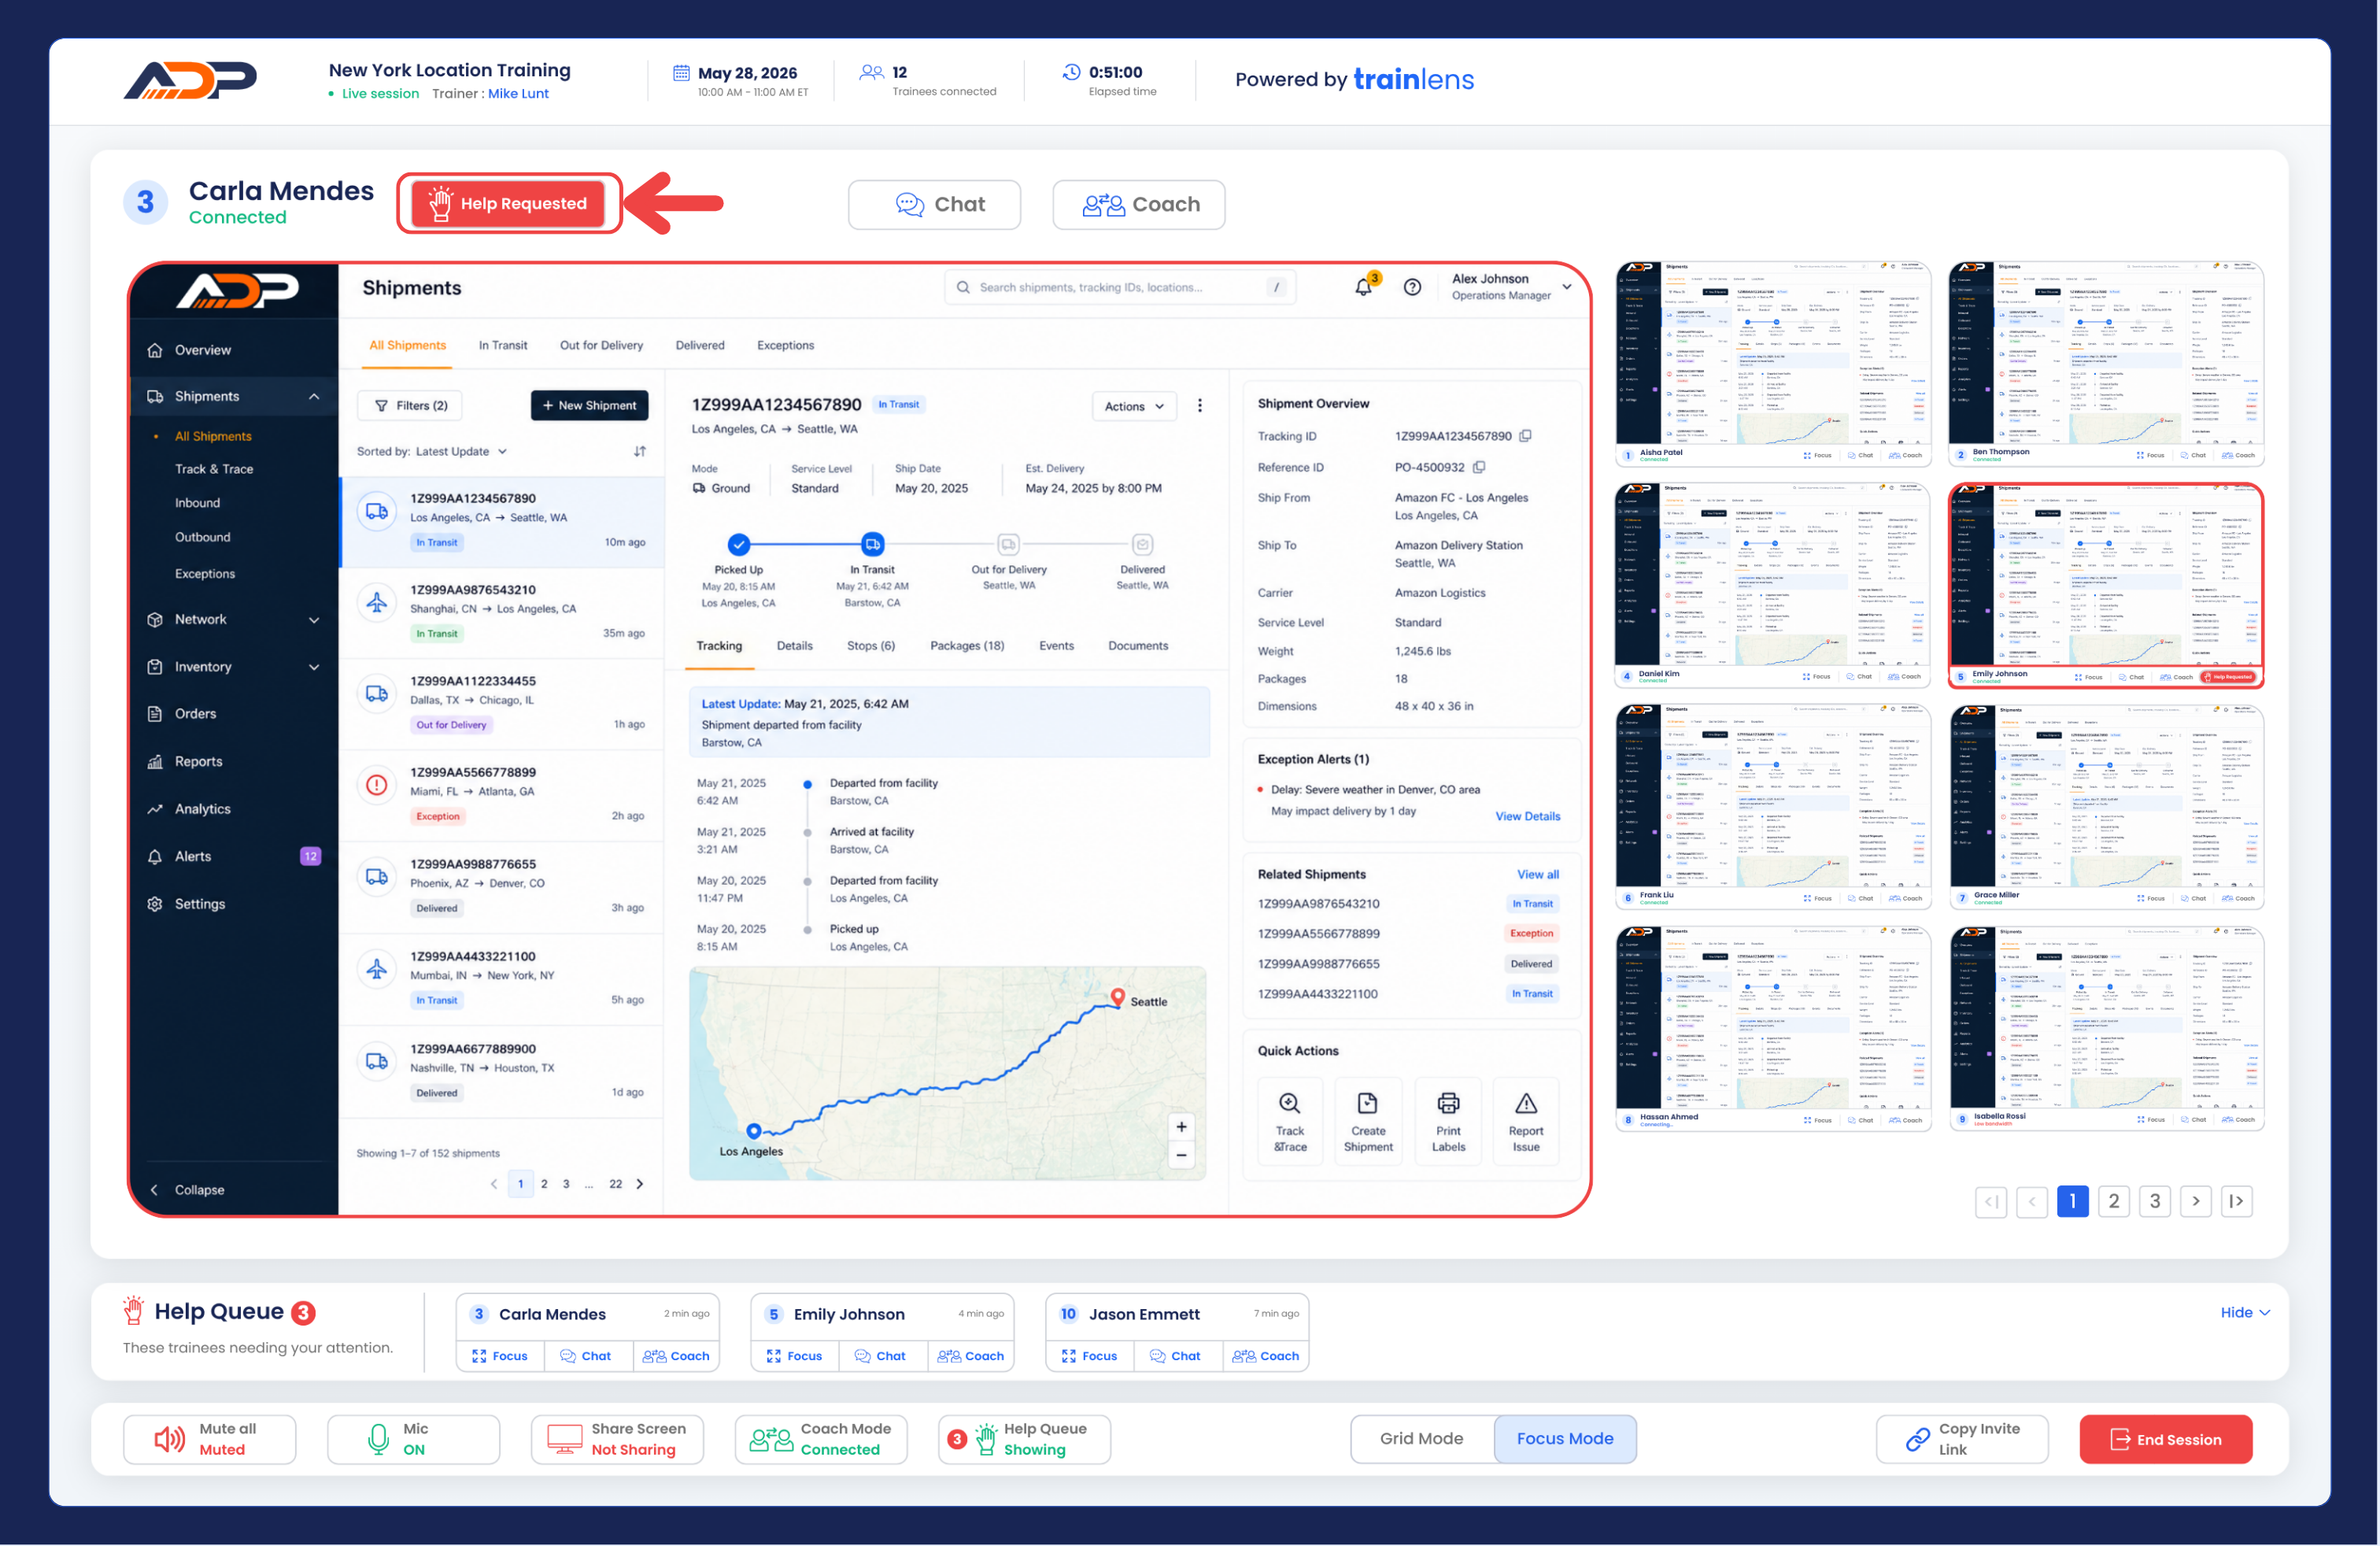Click the help question mark icon
The height and width of the screenshot is (1546, 2380).
(1412, 287)
